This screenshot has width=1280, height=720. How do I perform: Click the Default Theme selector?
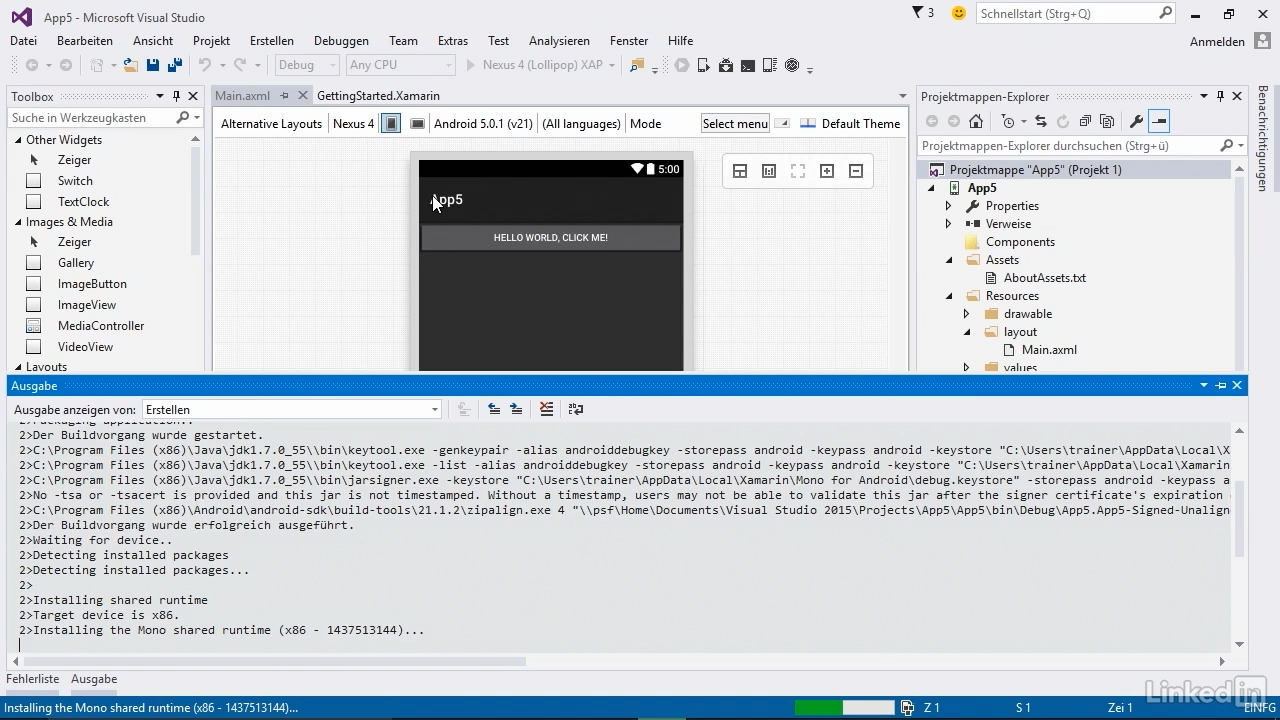tap(850, 124)
